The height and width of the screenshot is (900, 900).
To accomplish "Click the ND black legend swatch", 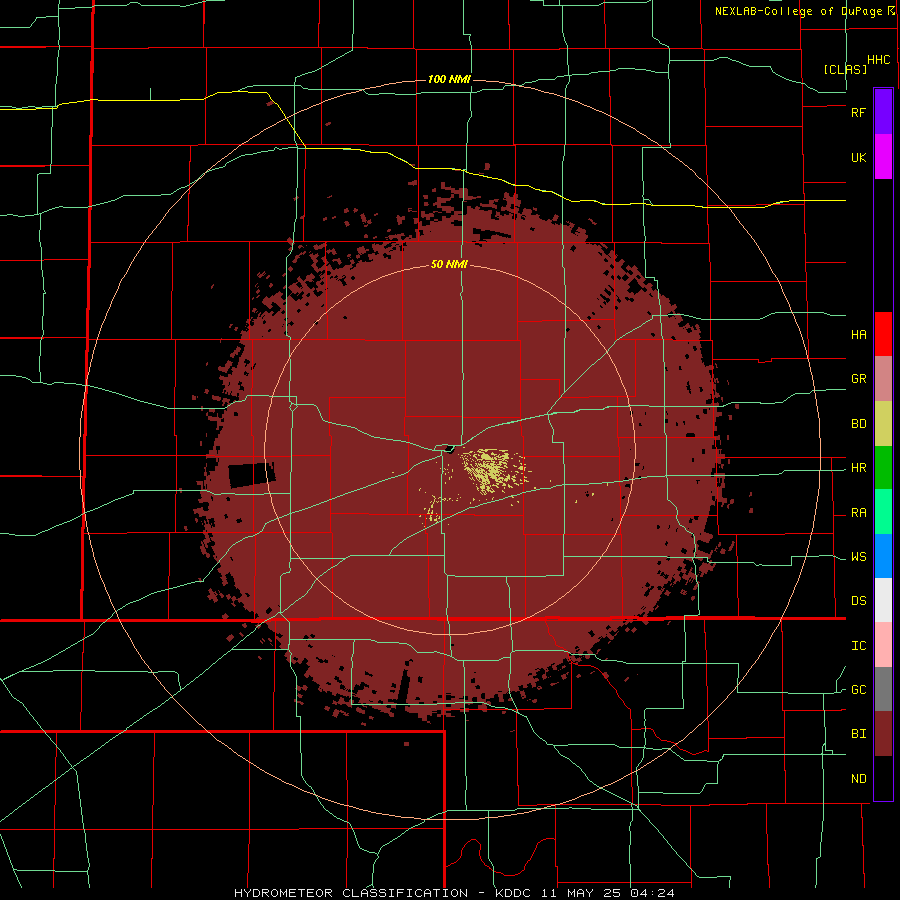I will [x=883, y=778].
